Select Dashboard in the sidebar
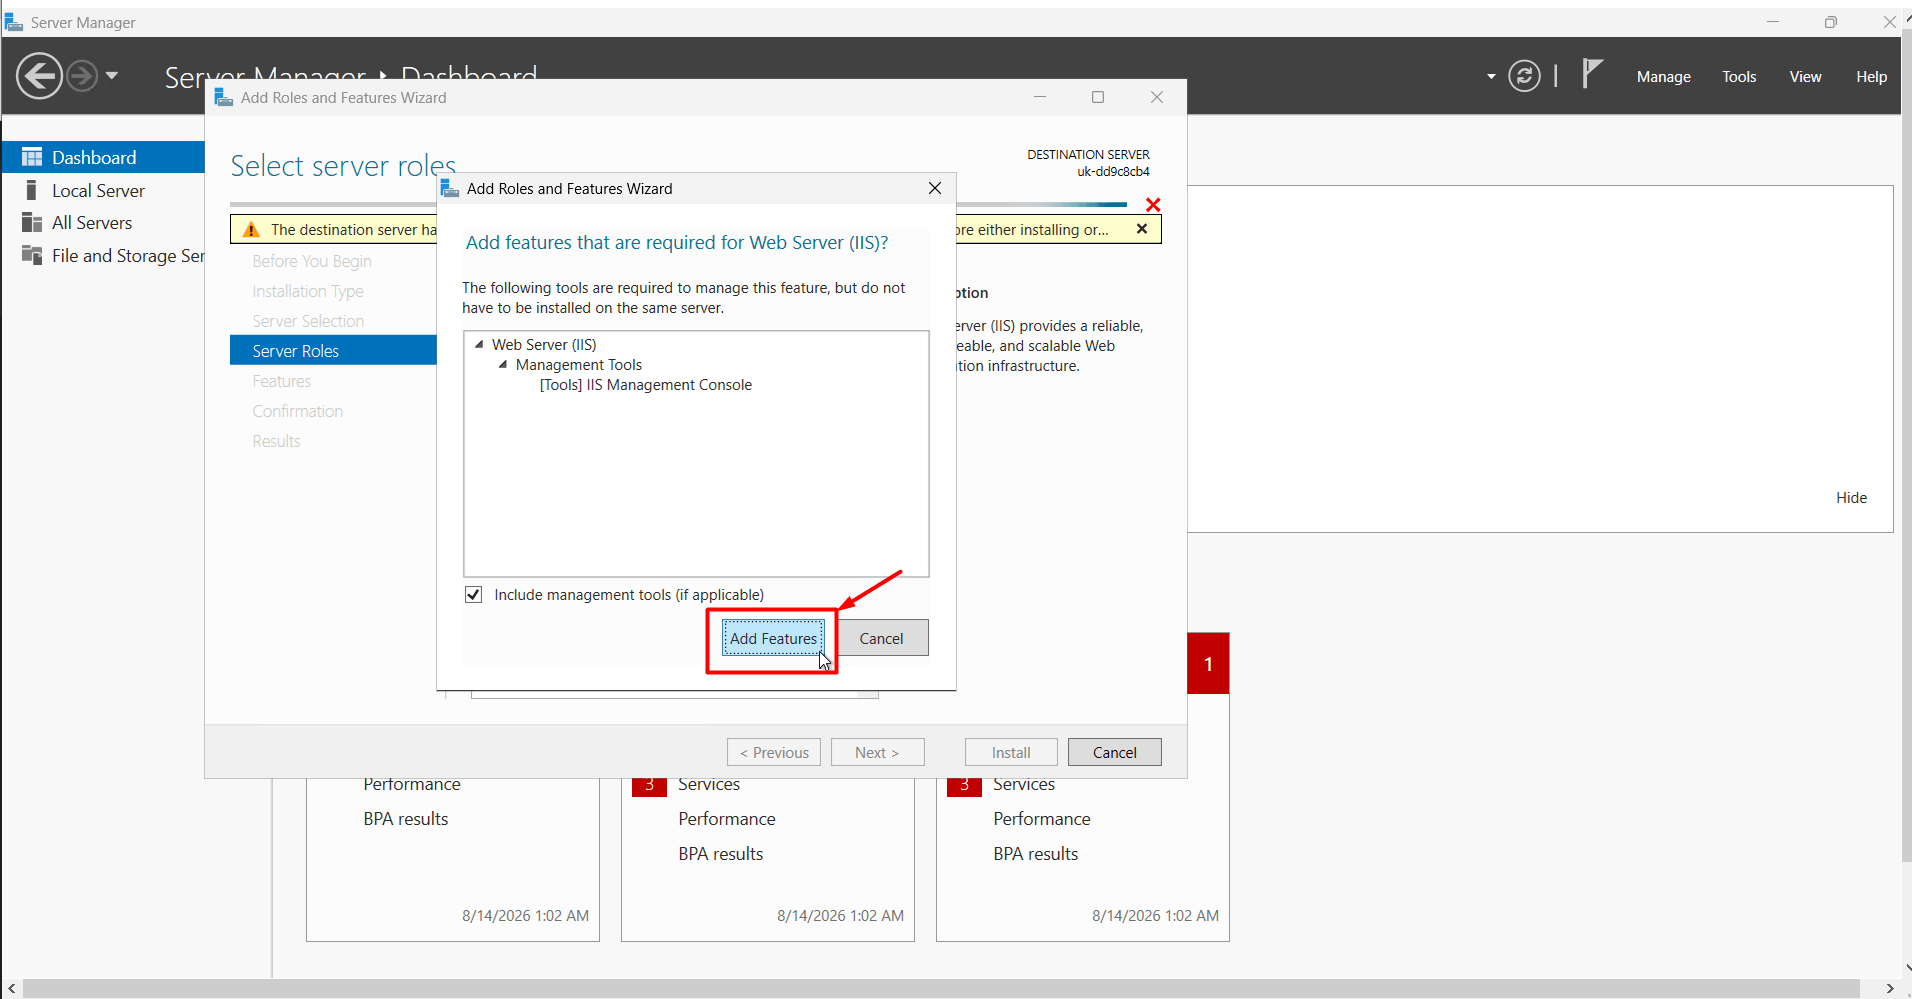The image size is (1912, 999). point(103,157)
